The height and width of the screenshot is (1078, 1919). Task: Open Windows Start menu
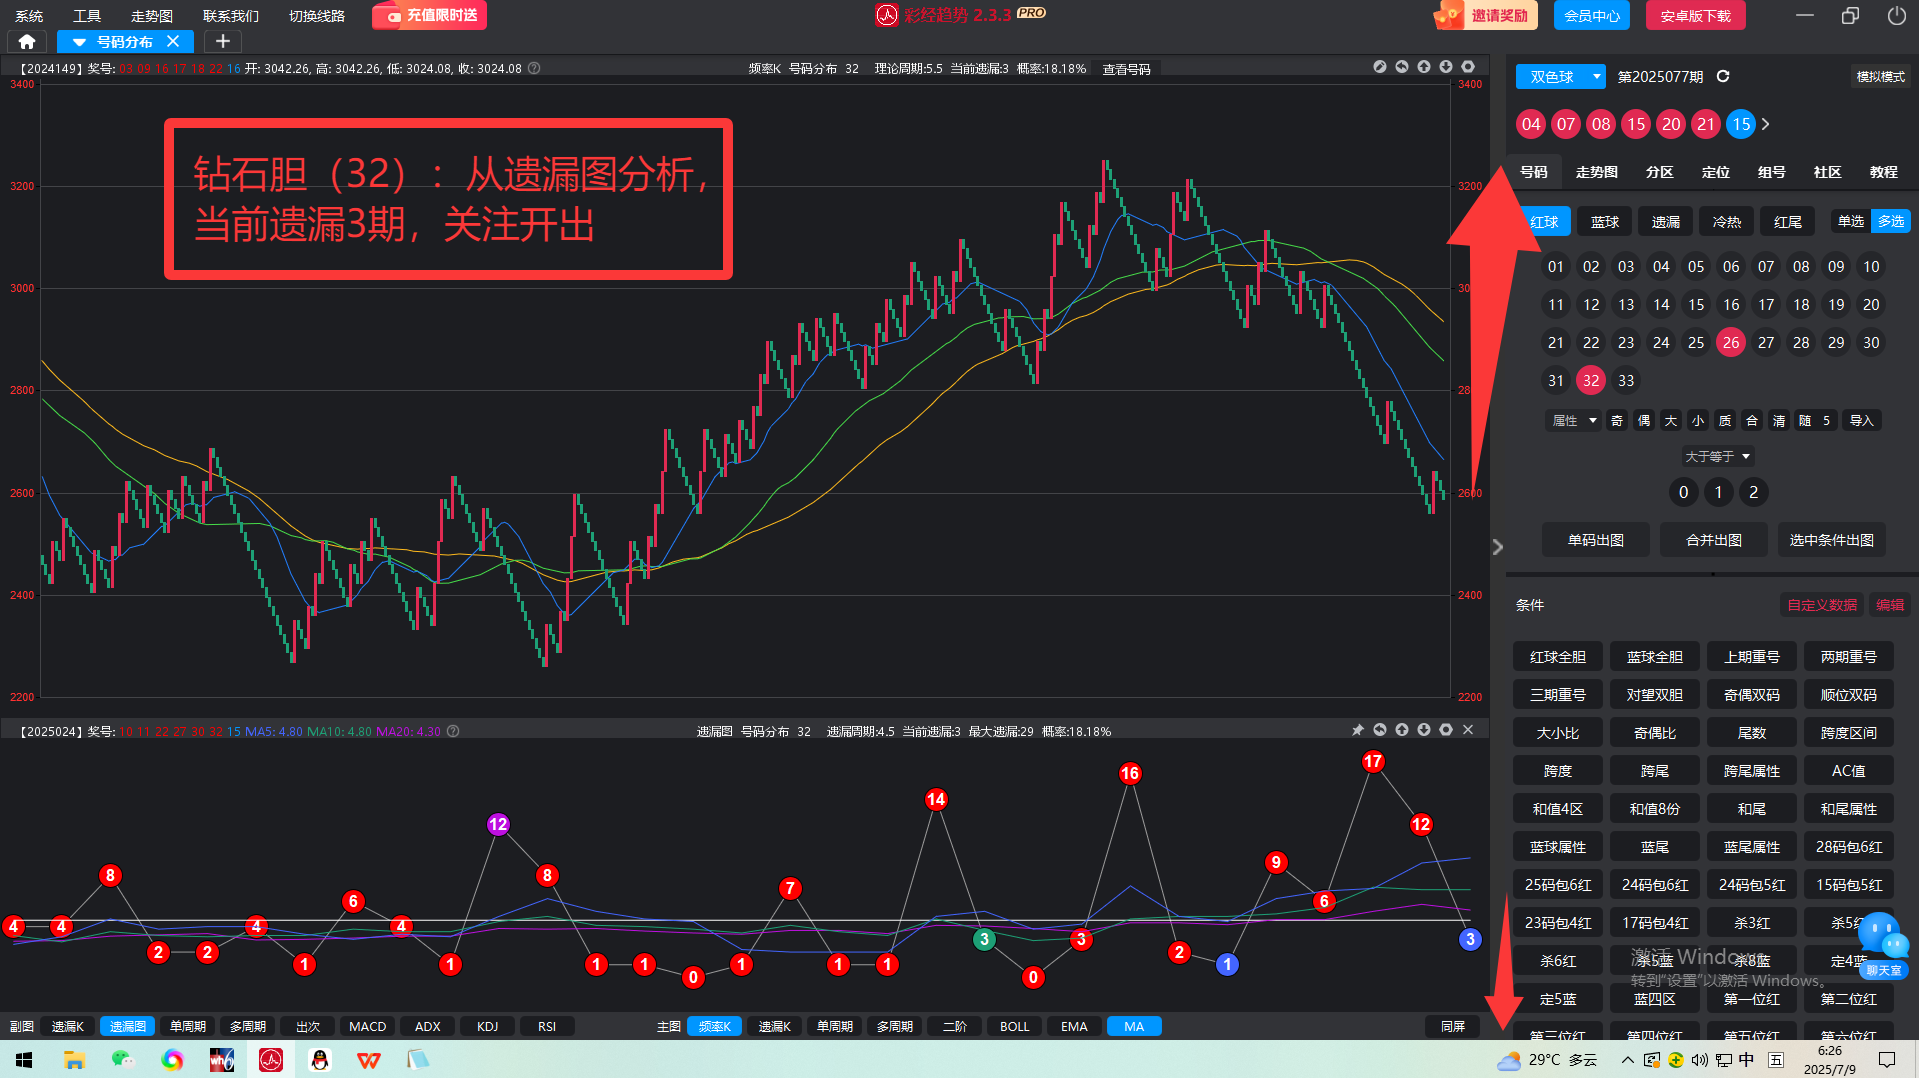[24, 1060]
